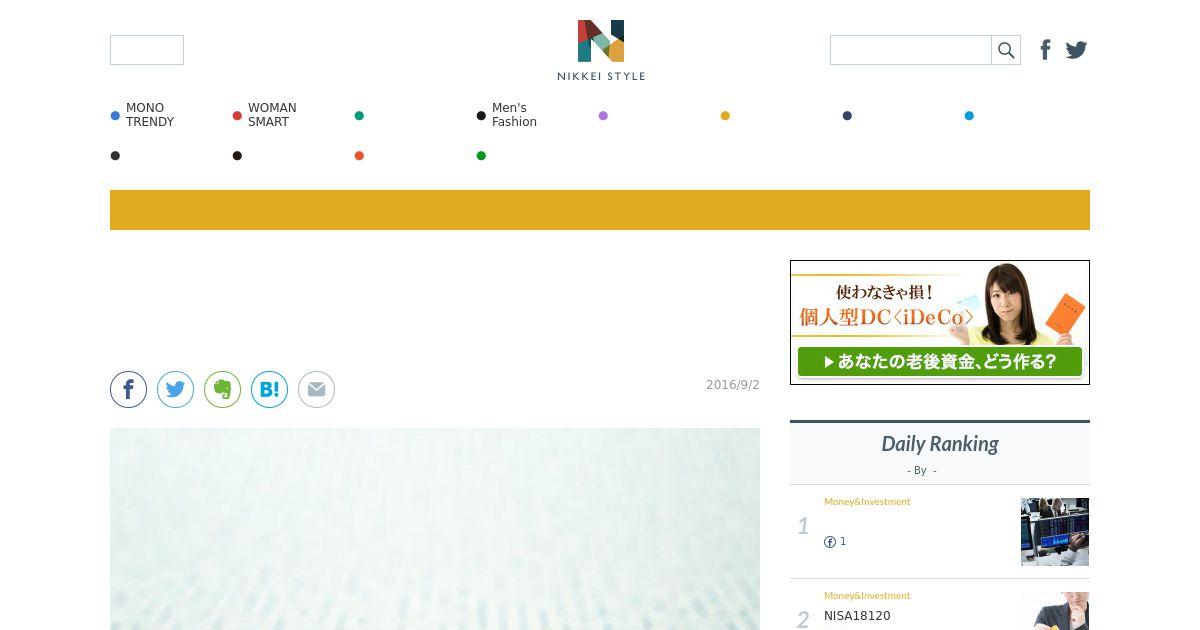Screen dimensions: 1200x630
Task: Open the Twitter page icon in the header
Action: pos(1076,50)
